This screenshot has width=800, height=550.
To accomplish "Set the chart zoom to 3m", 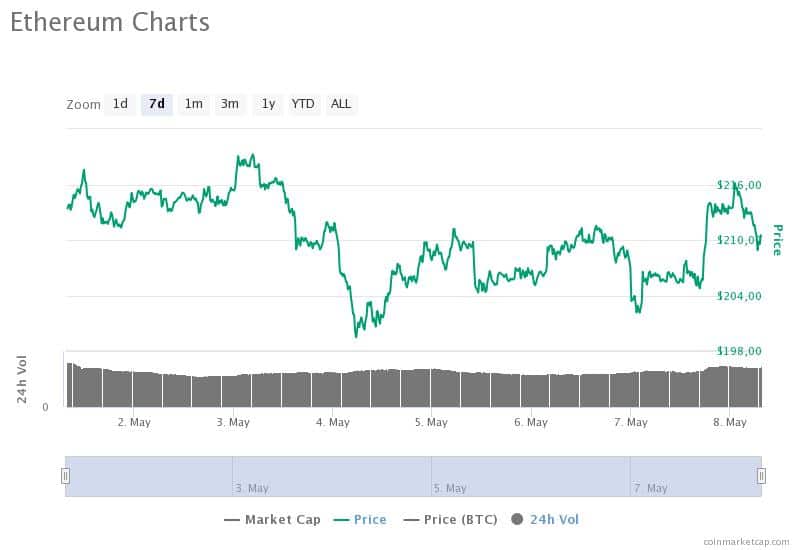I will (230, 104).
